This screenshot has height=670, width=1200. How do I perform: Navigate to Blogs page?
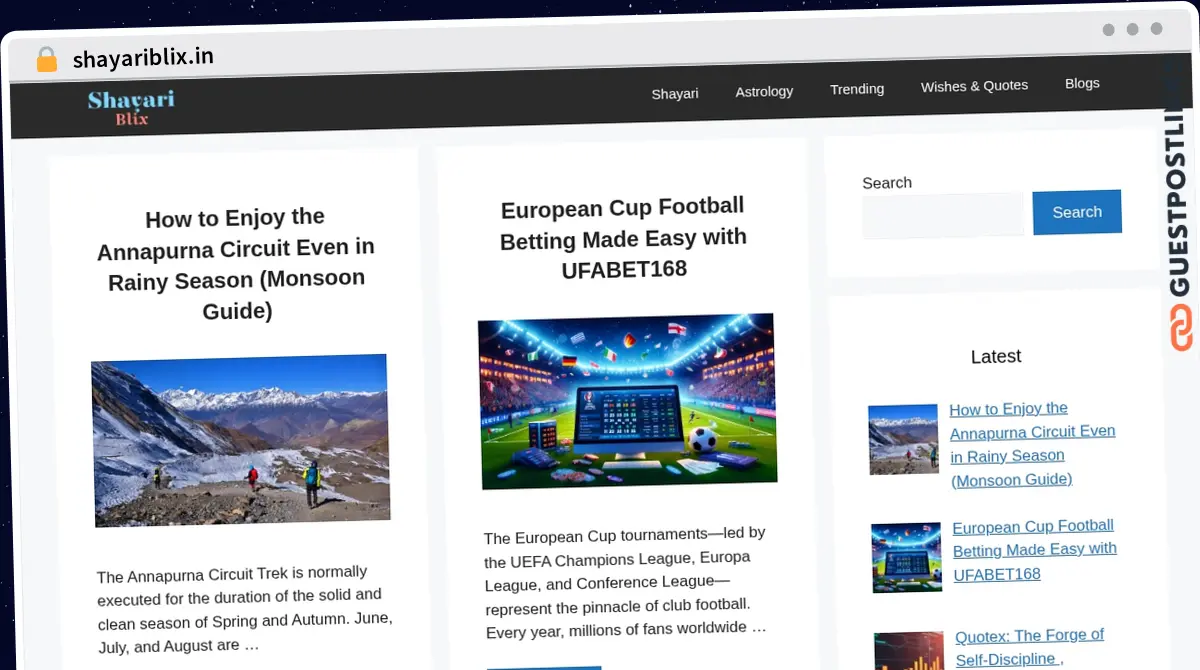pos(1082,83)
